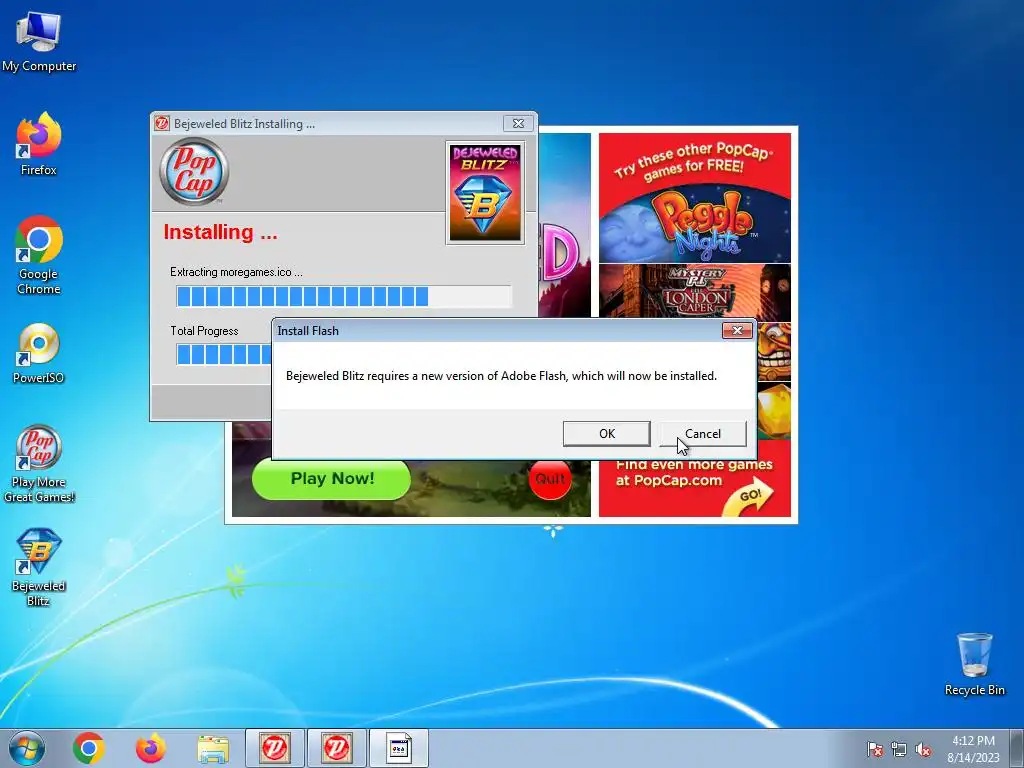
Task: Launch Chrome from the taskbar
Action: (x=89, y=748)
